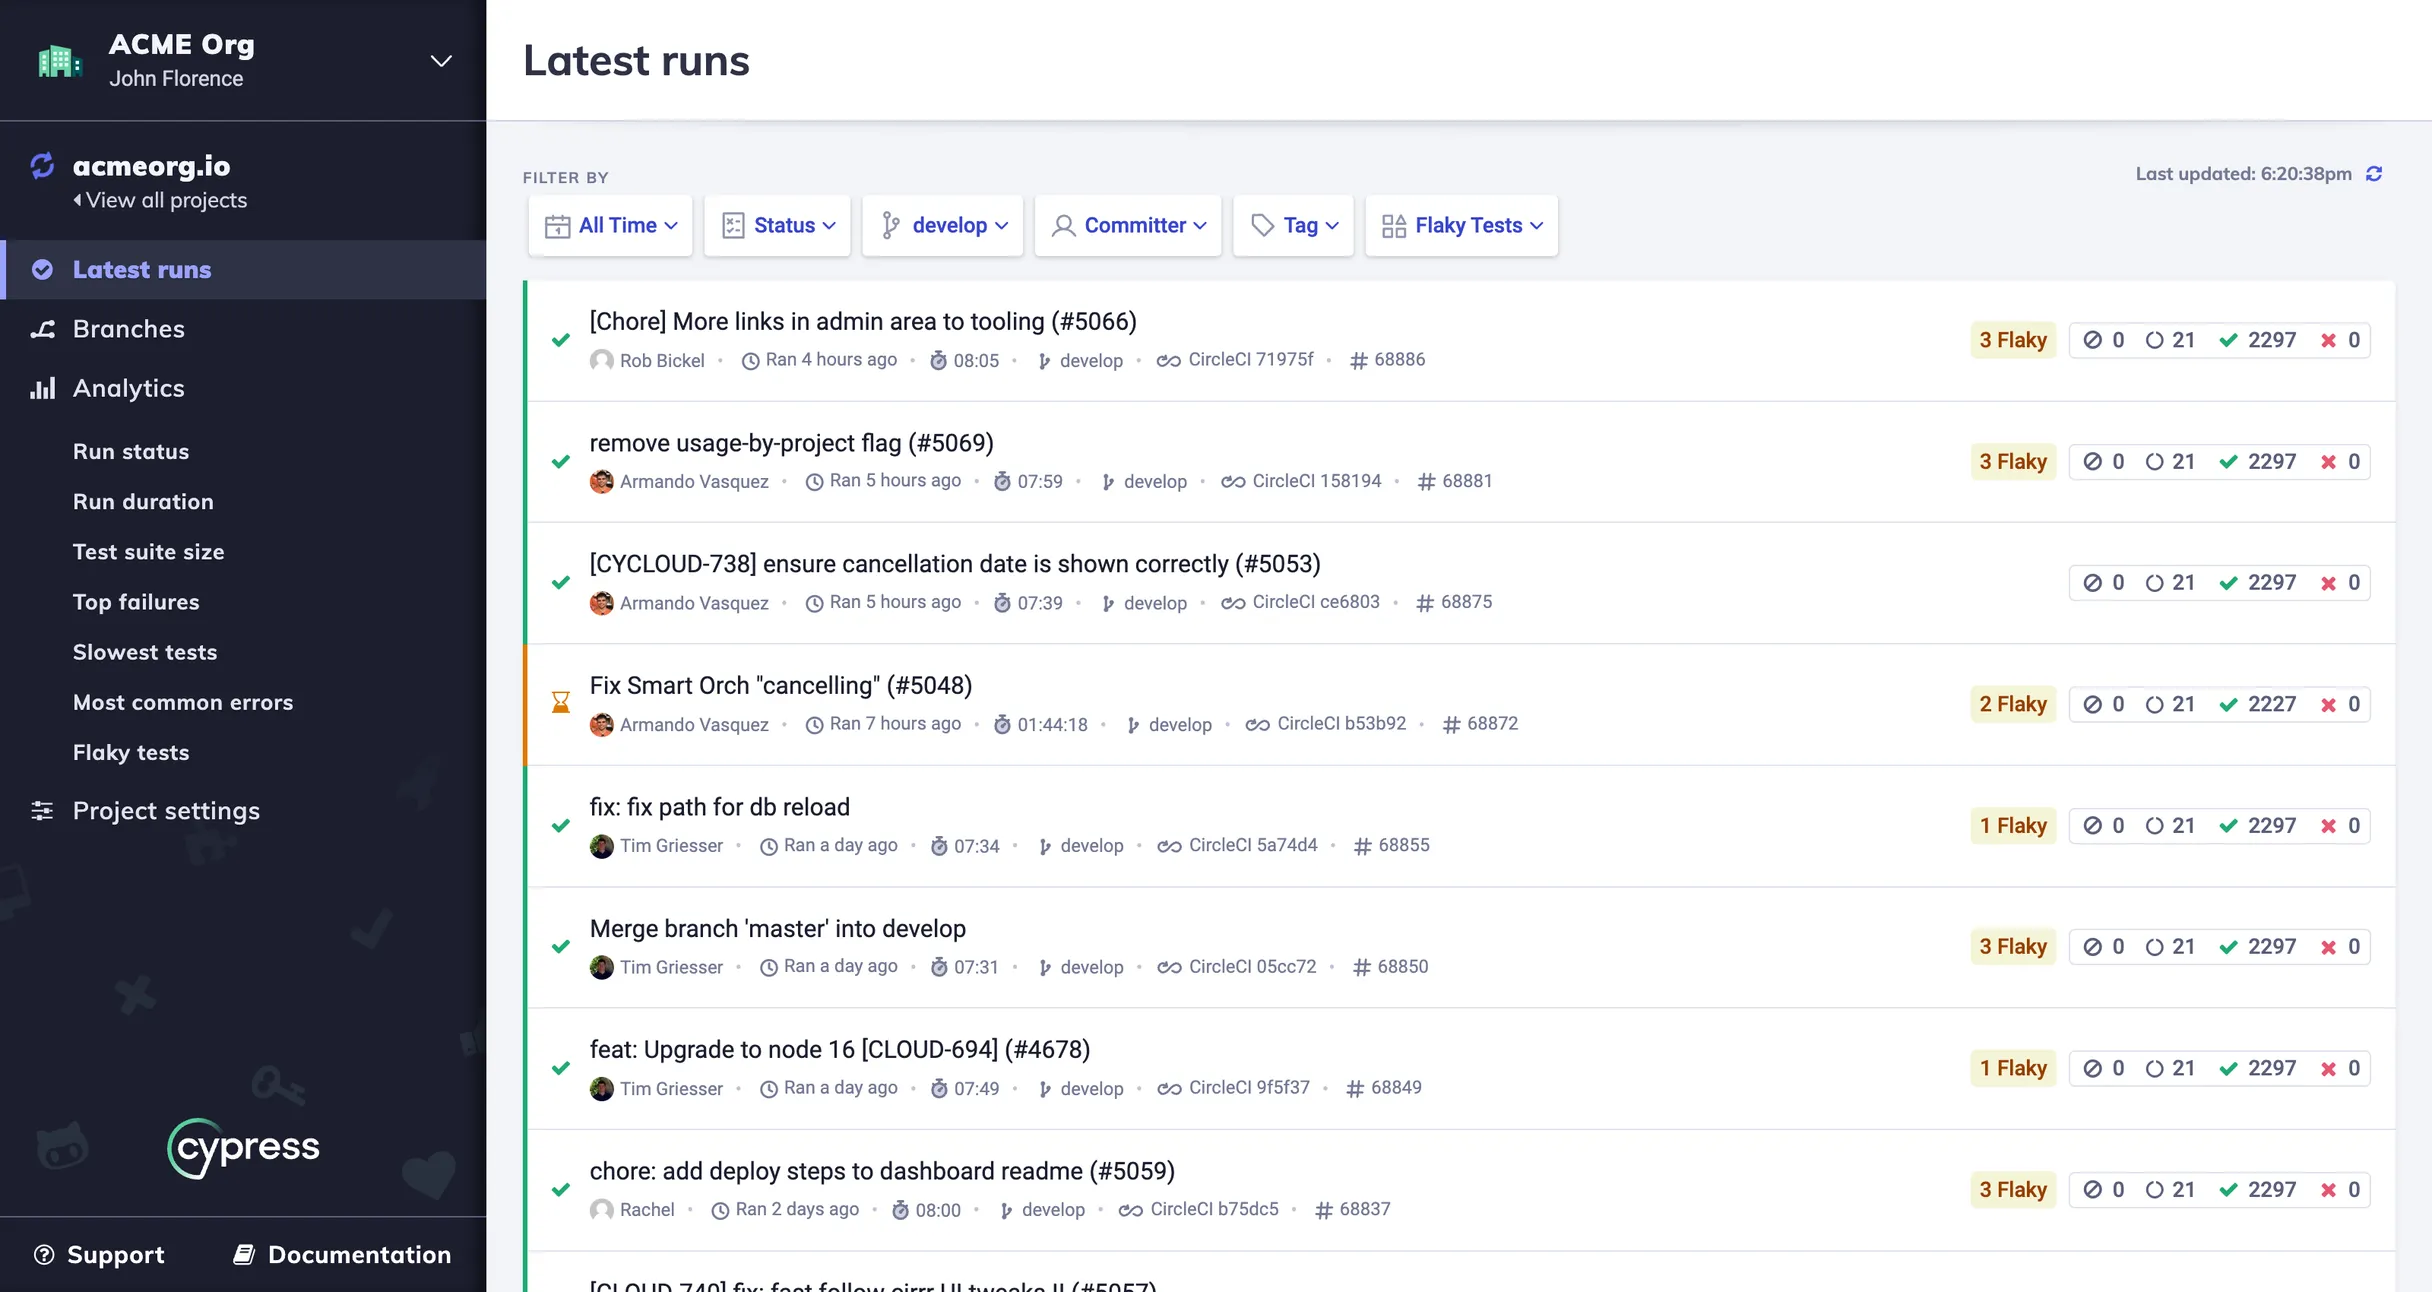Click the stopwatch icon beside 01:44:18
2432x1292 pixels.
1002,724
